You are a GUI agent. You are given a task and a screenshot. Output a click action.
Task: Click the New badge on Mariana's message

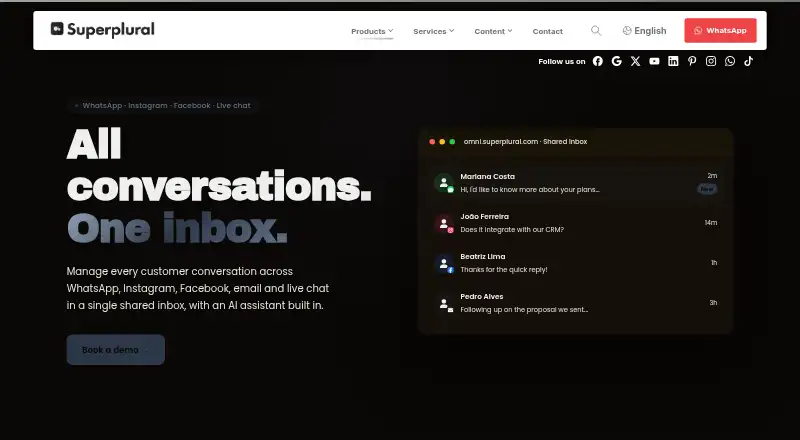(707, 189)
